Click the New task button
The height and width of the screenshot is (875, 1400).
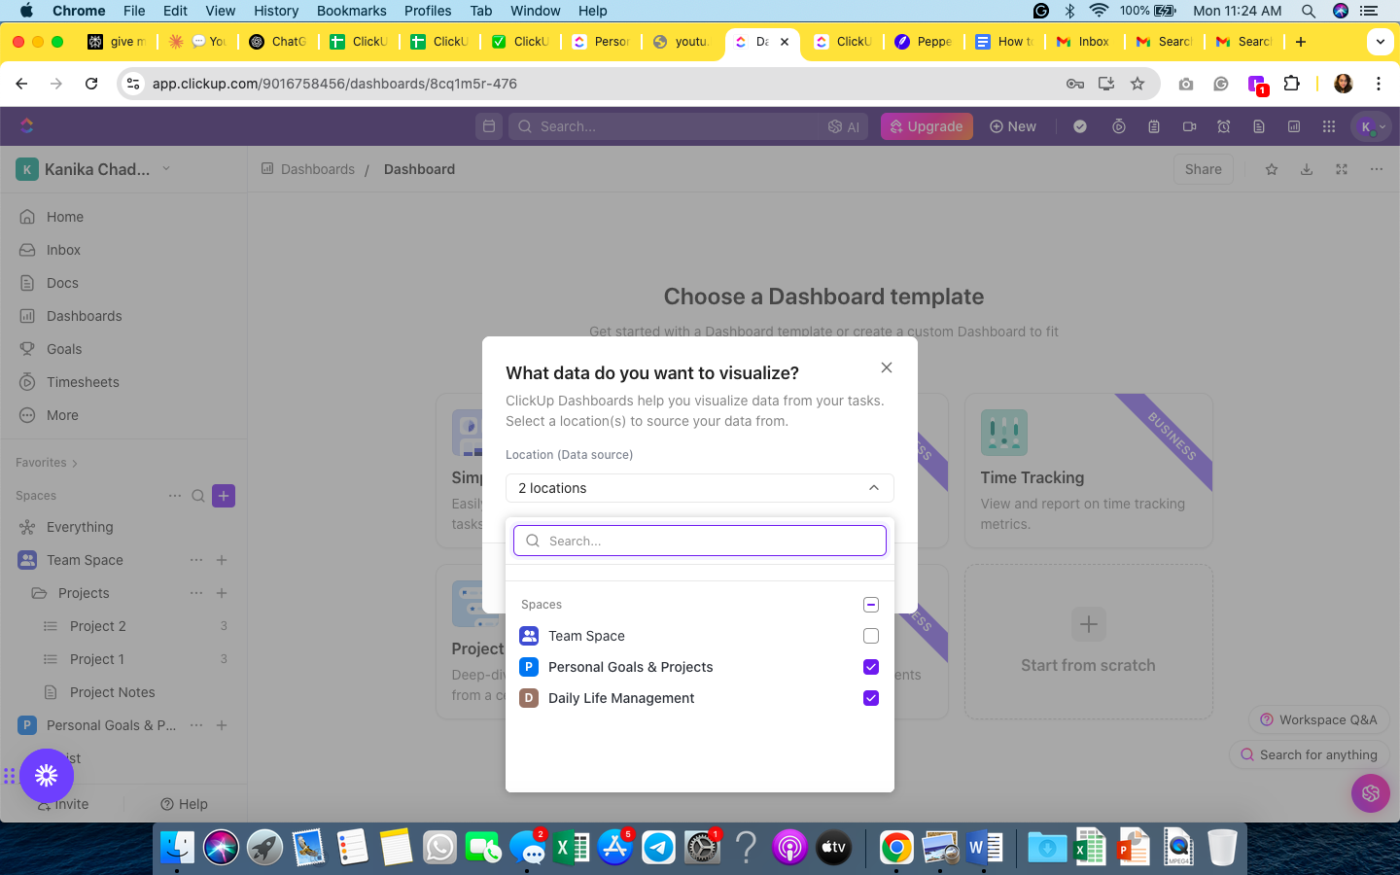click(x=1012, y=126)
